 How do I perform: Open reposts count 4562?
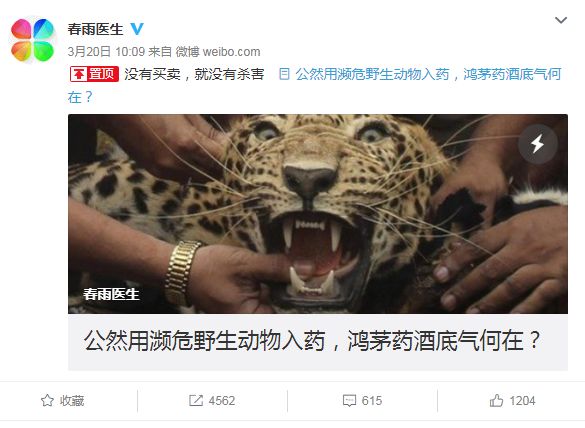point(222,400)
